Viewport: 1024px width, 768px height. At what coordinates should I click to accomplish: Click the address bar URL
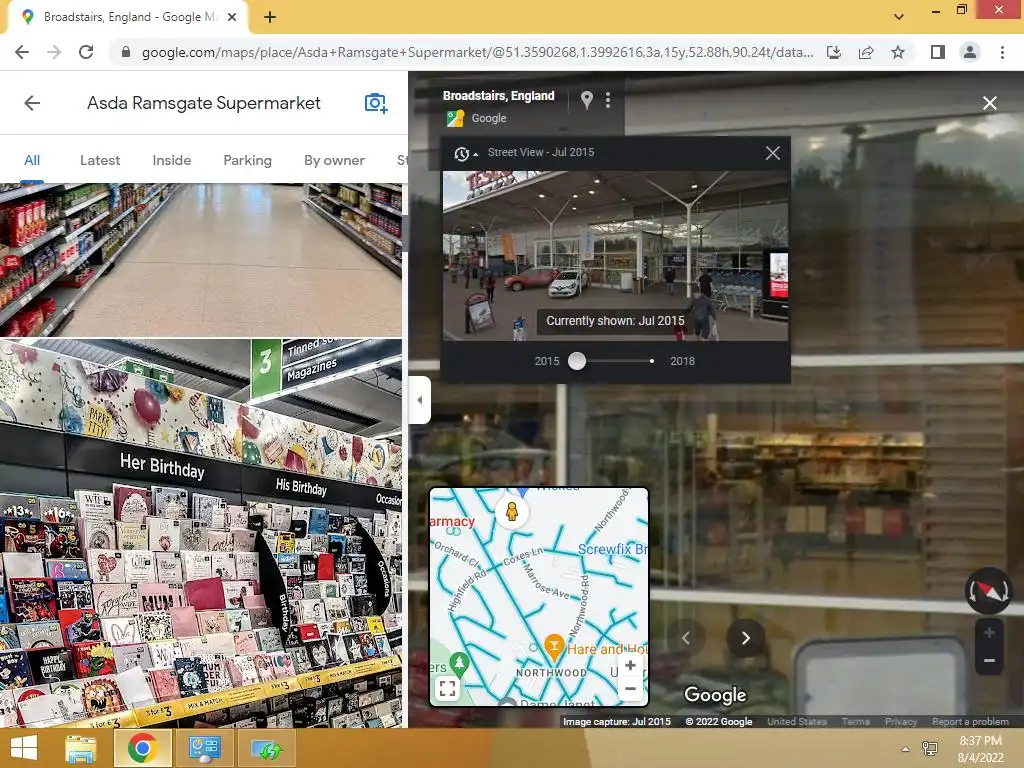pos(477,52)
